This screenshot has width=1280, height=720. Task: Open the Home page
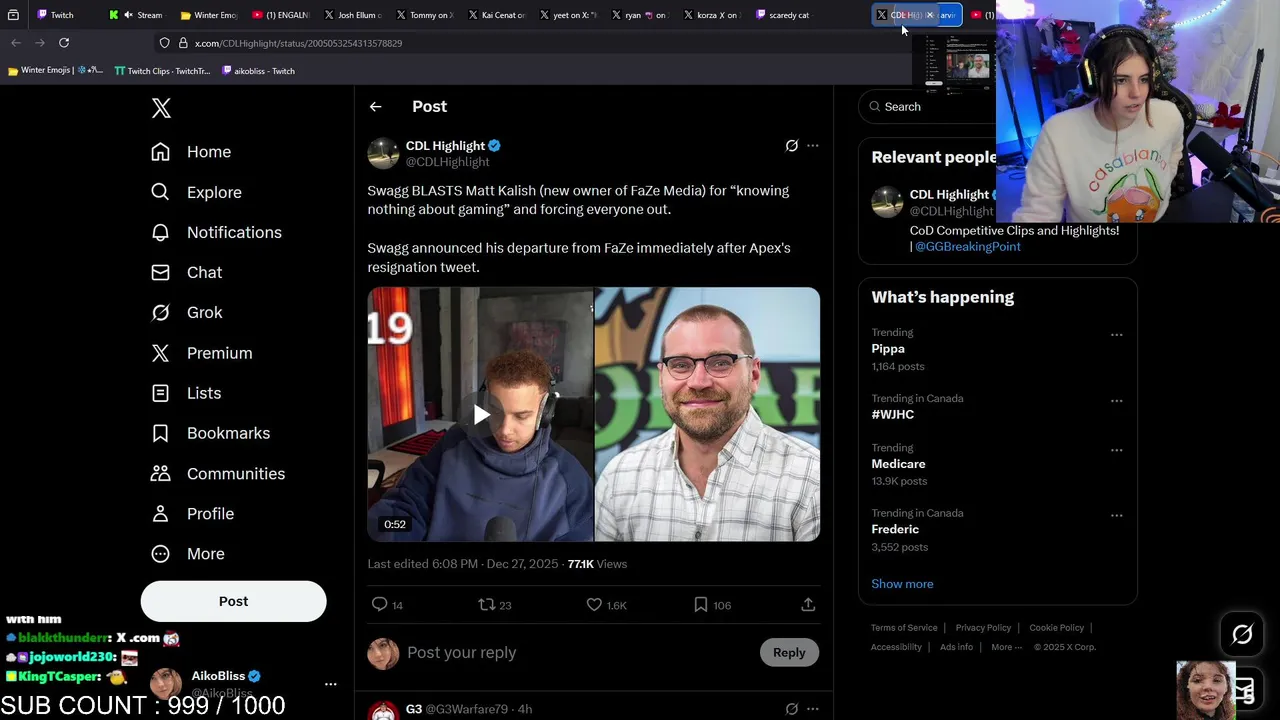point(191,152)
